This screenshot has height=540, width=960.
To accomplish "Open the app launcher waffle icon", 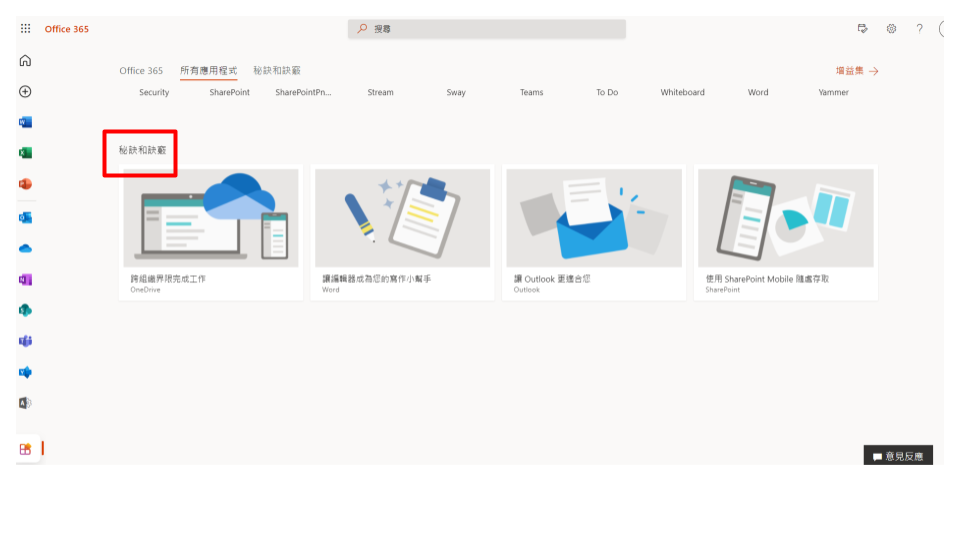I will coord(25,28).
